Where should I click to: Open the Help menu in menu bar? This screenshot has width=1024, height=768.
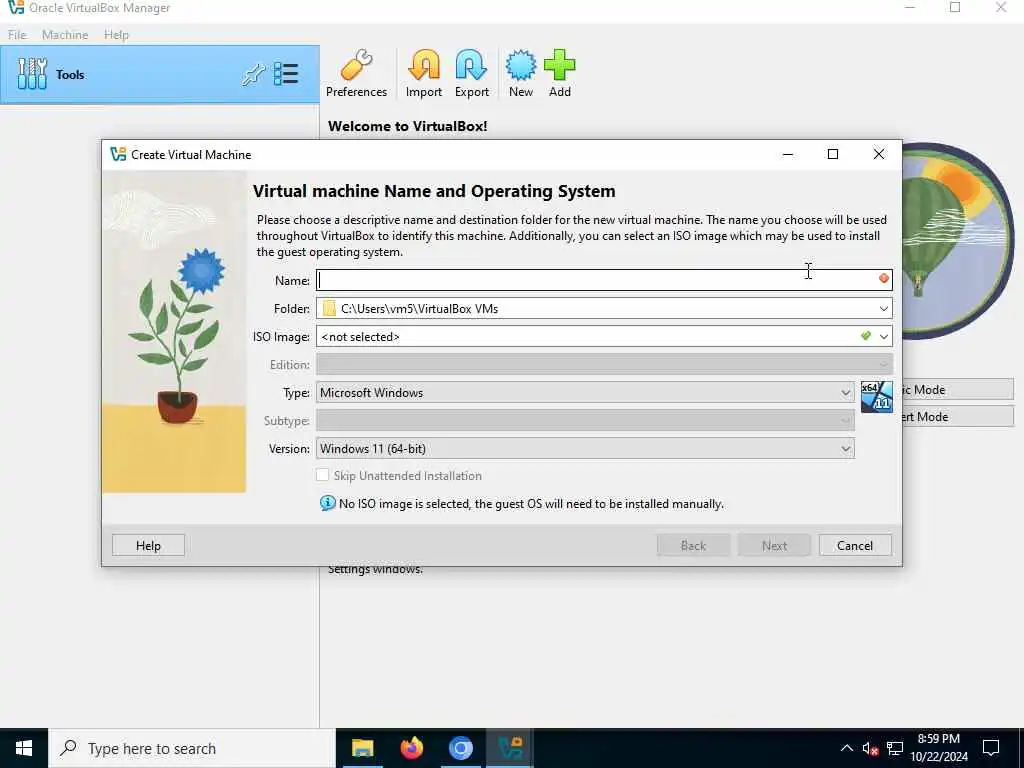116,35
